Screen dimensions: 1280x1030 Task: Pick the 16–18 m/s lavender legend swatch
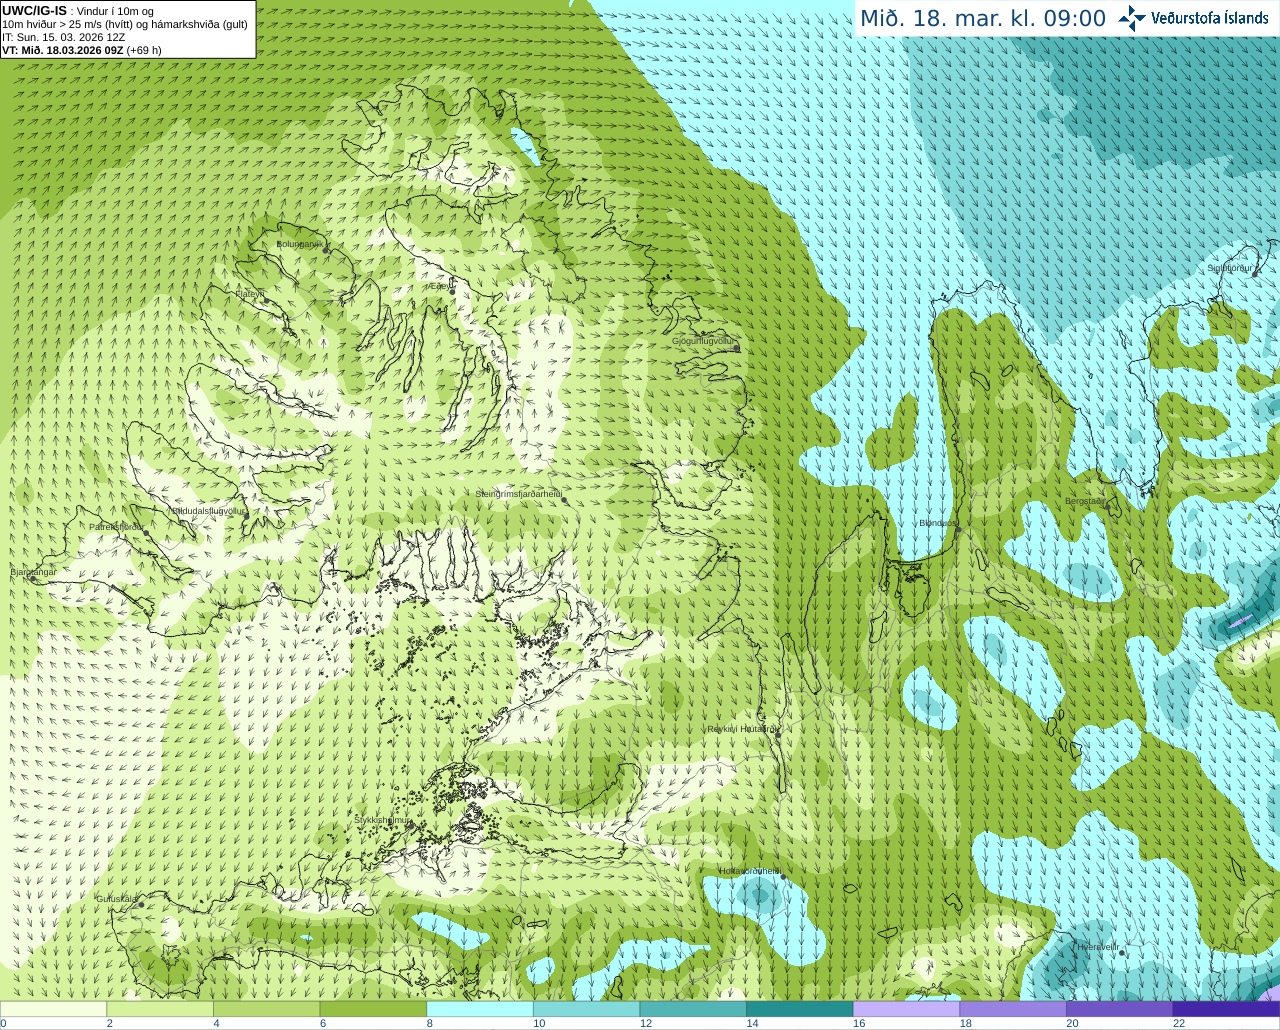point(906,1009)
